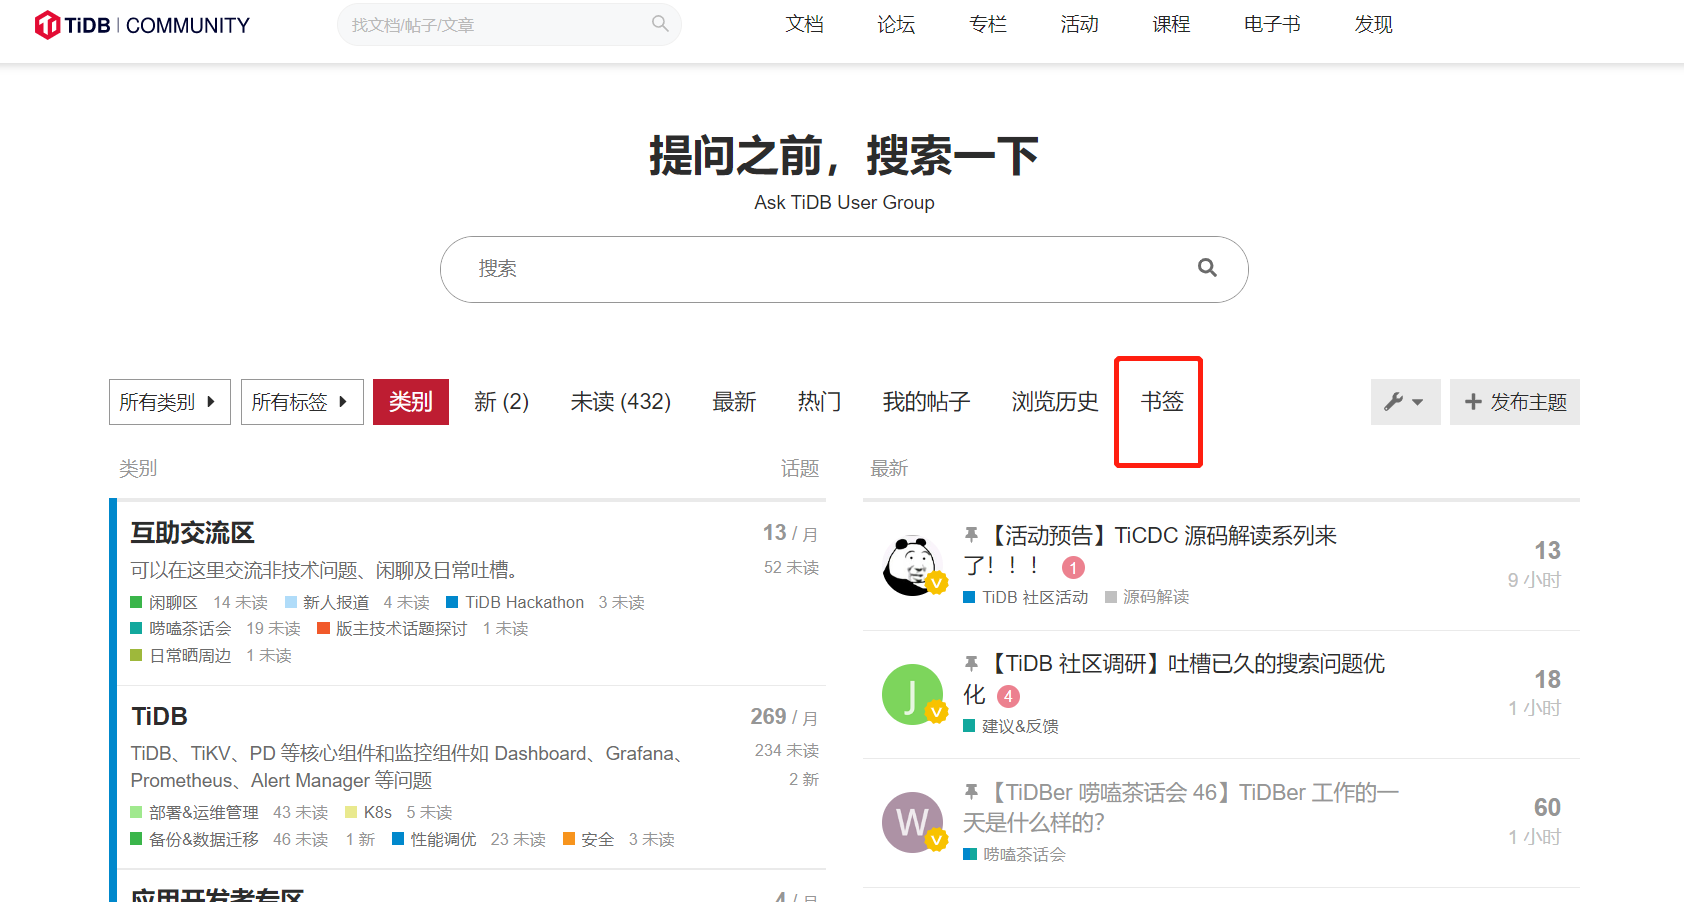1684x902 pixels.
Task: Click the magnifier icon in the top search box
Action: tap(660, 23)
